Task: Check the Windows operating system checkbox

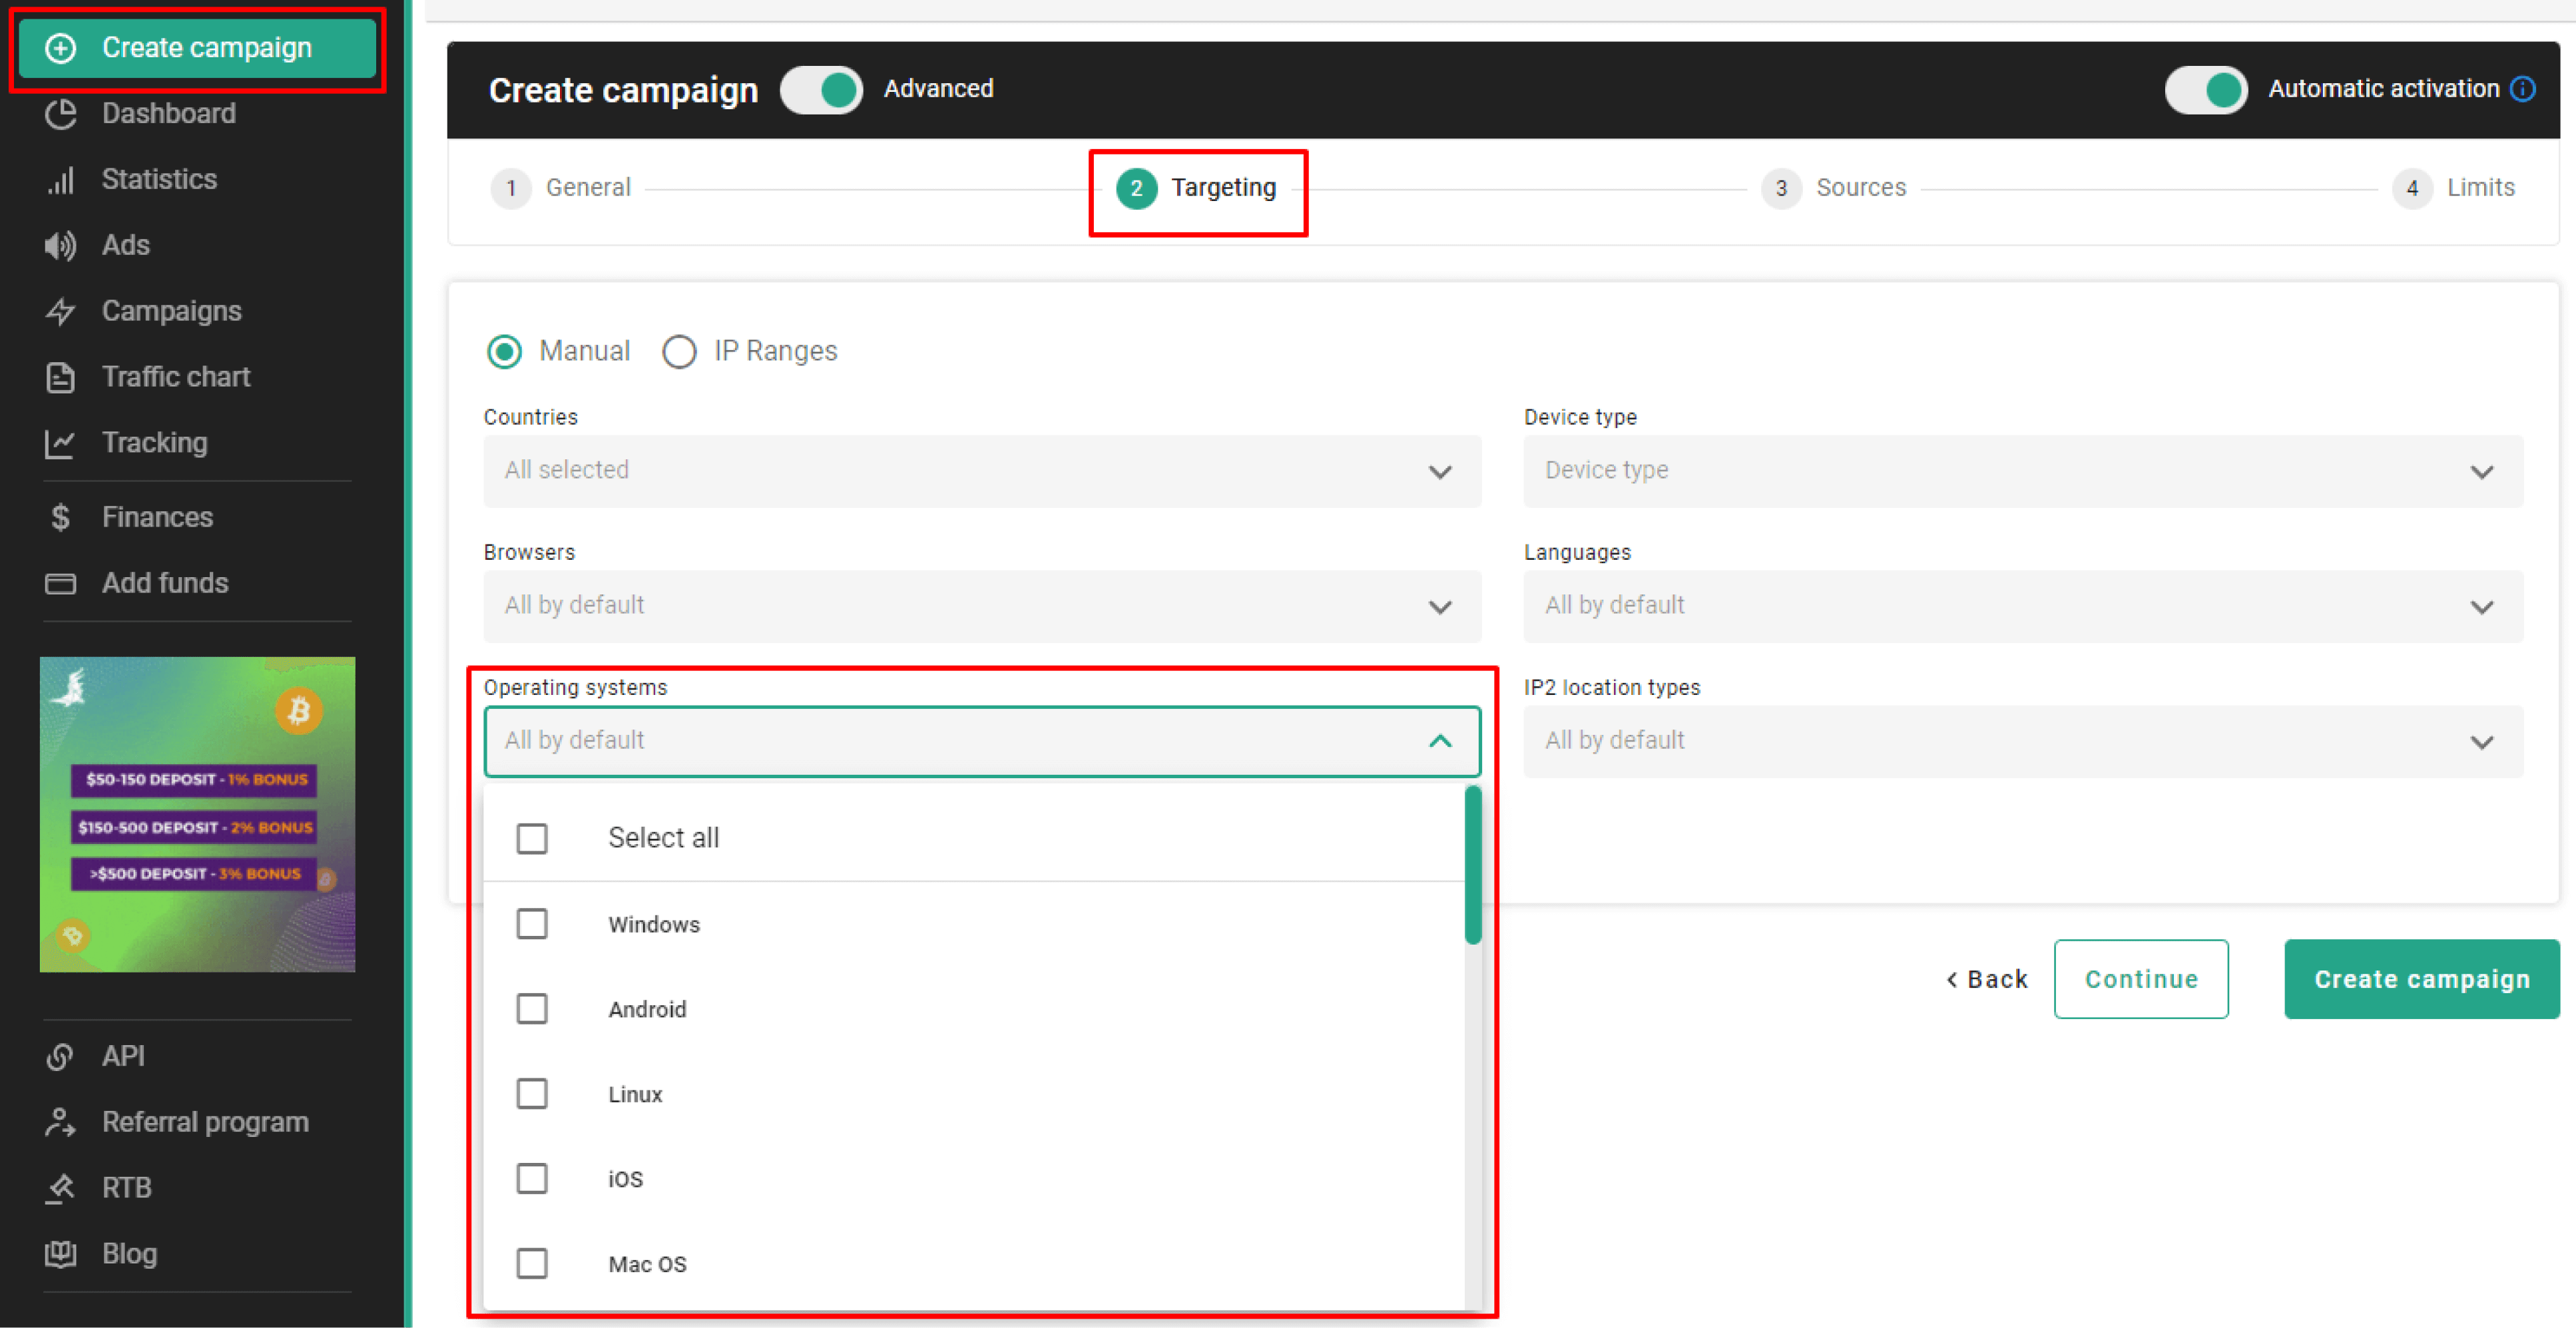Action: coord(532,924)
